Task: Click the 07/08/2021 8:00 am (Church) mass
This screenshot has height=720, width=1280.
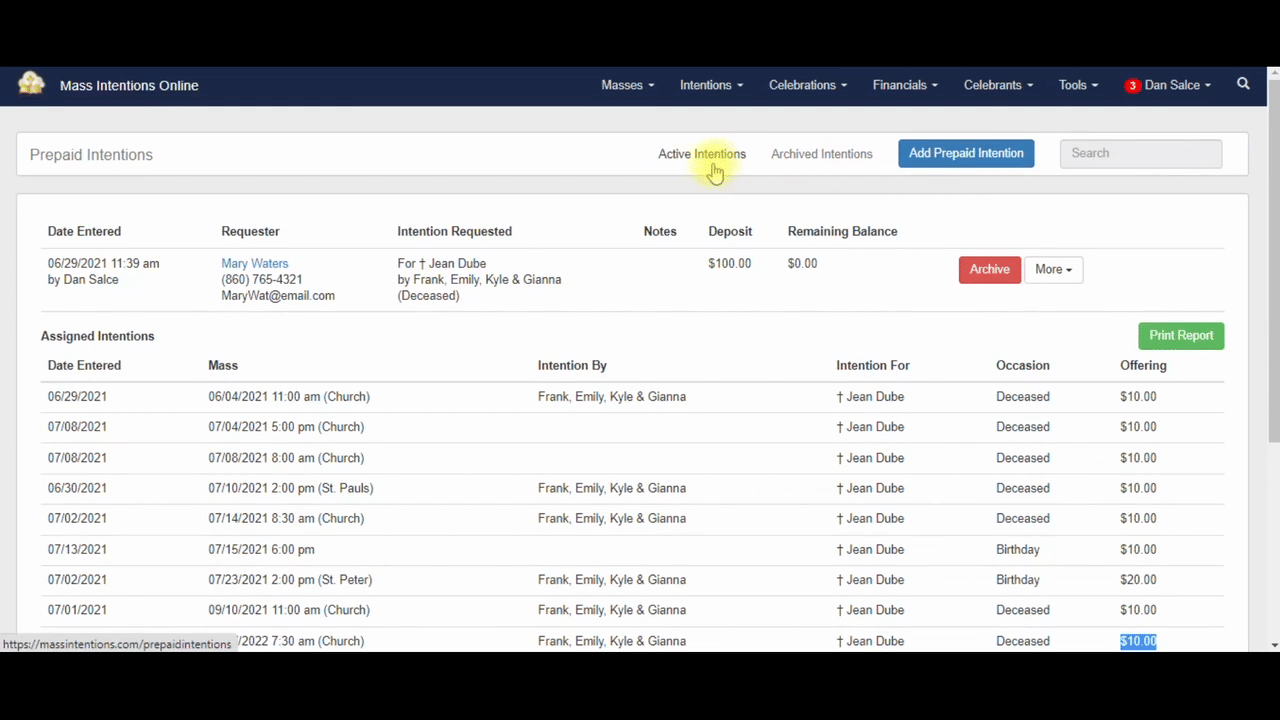Action: [286, 457]
